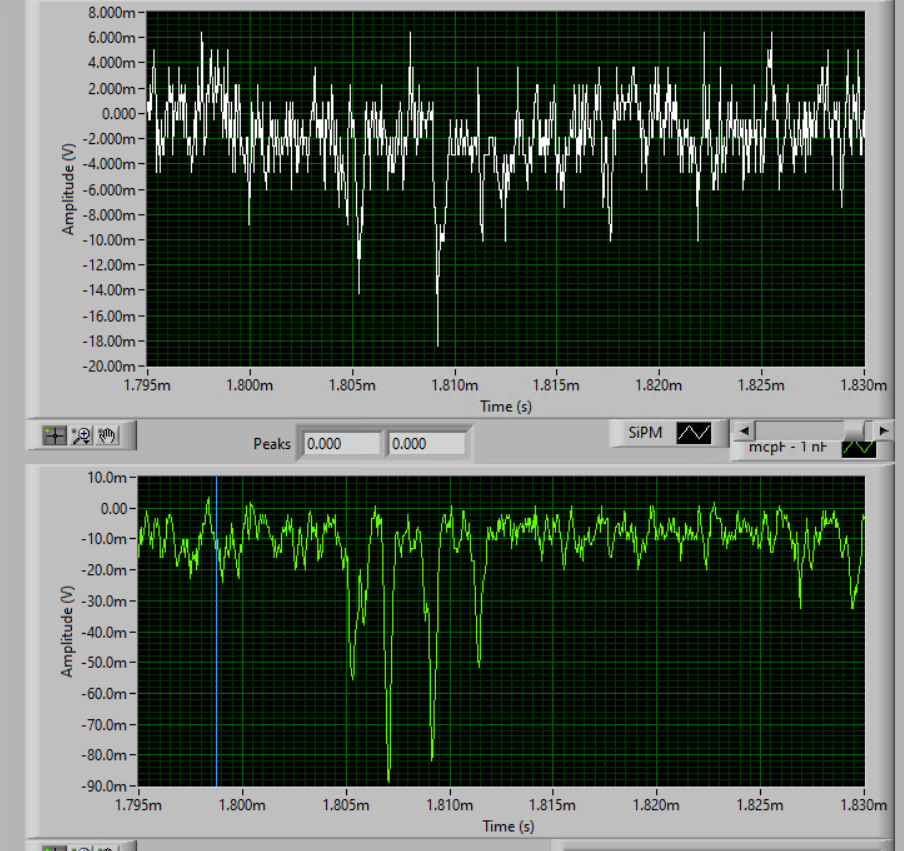The height and width of the screenshot is (851, 904).
Task: Click the -20.00m minimum amplitude axis label
Action: pos(110,366)
